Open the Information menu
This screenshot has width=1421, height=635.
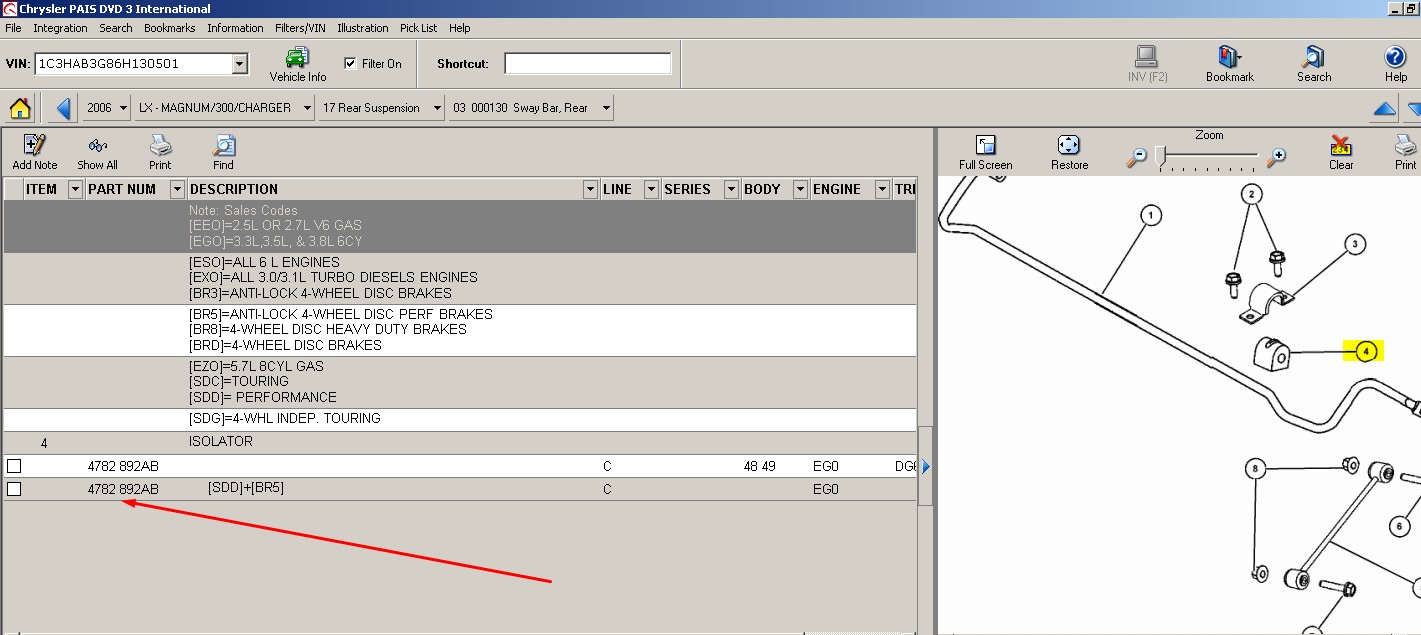pos(235,28)
